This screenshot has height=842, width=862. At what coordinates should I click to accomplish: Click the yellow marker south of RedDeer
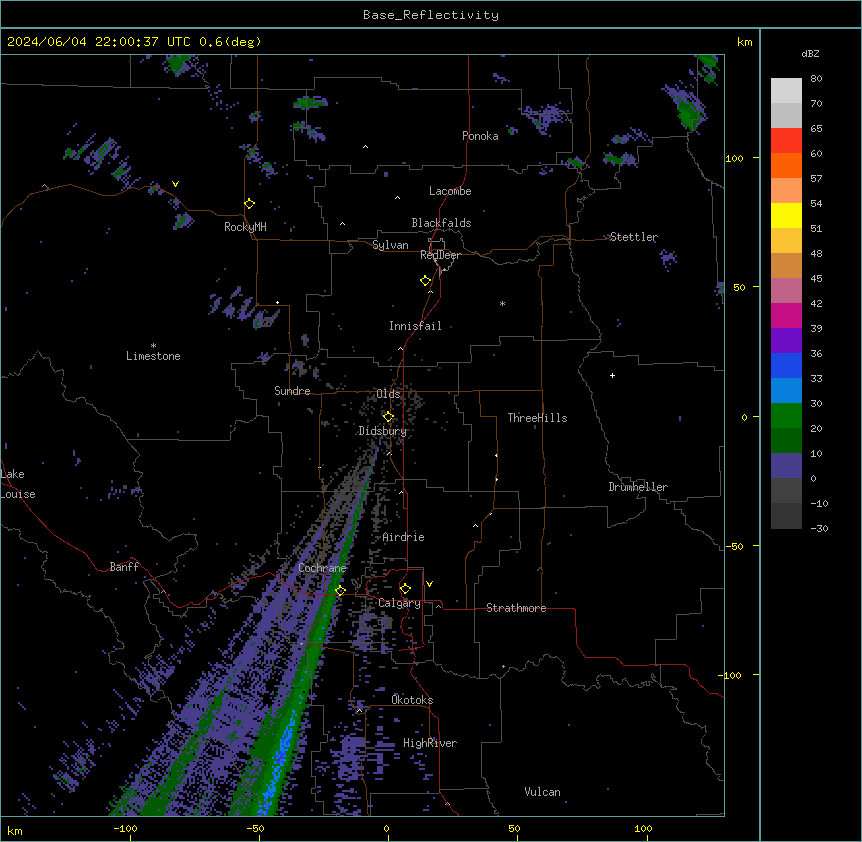(x=426, y=281)
